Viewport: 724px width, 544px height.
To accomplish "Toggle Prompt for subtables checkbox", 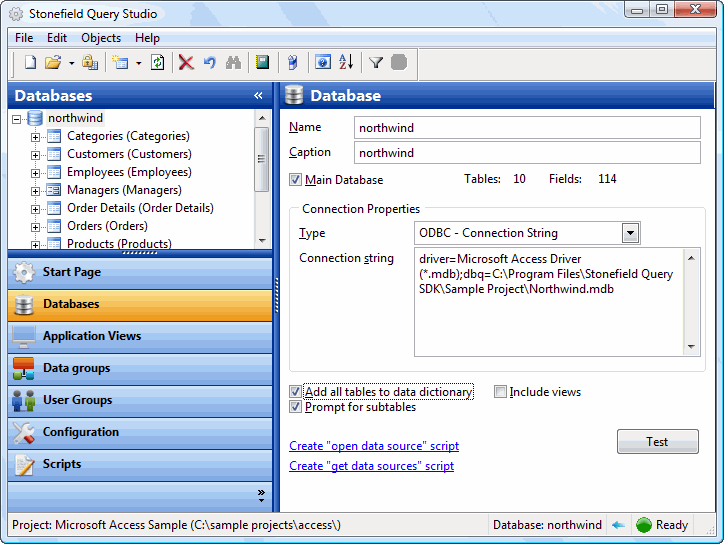I will pyautogui.click(x=295, y=407).
